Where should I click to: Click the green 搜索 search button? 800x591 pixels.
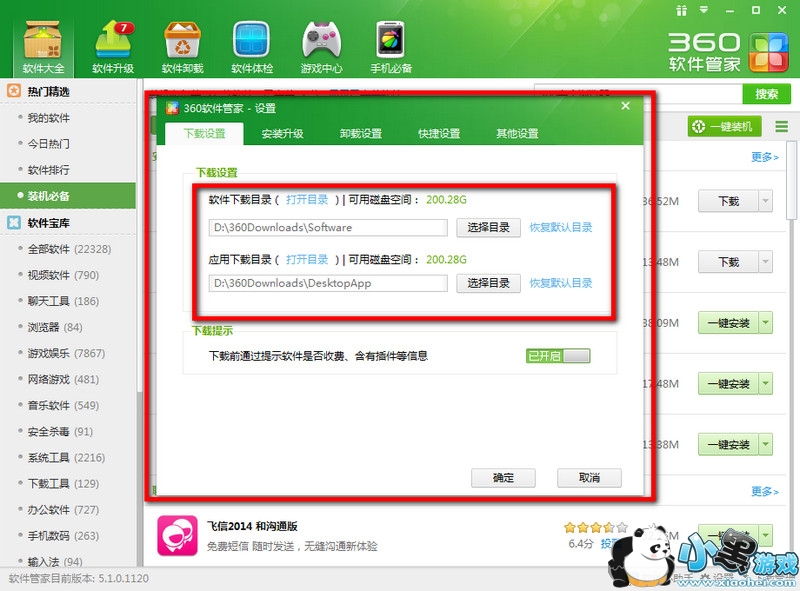[766, 94]
